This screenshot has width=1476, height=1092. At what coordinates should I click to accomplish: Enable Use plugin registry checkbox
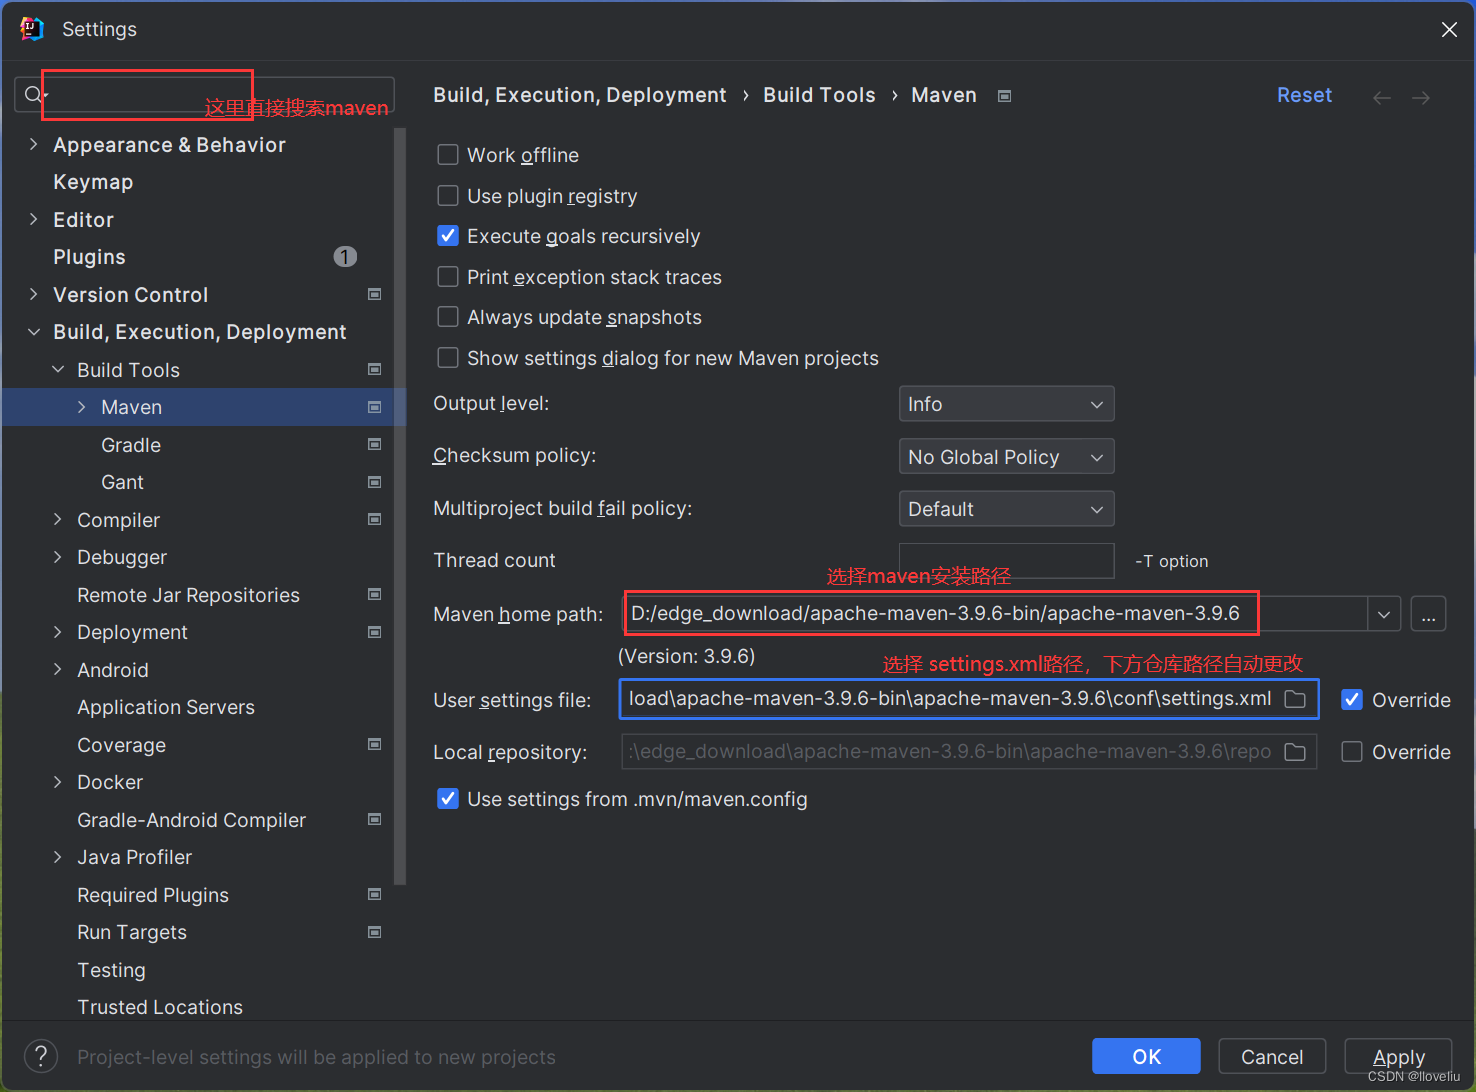coord(448,196)
